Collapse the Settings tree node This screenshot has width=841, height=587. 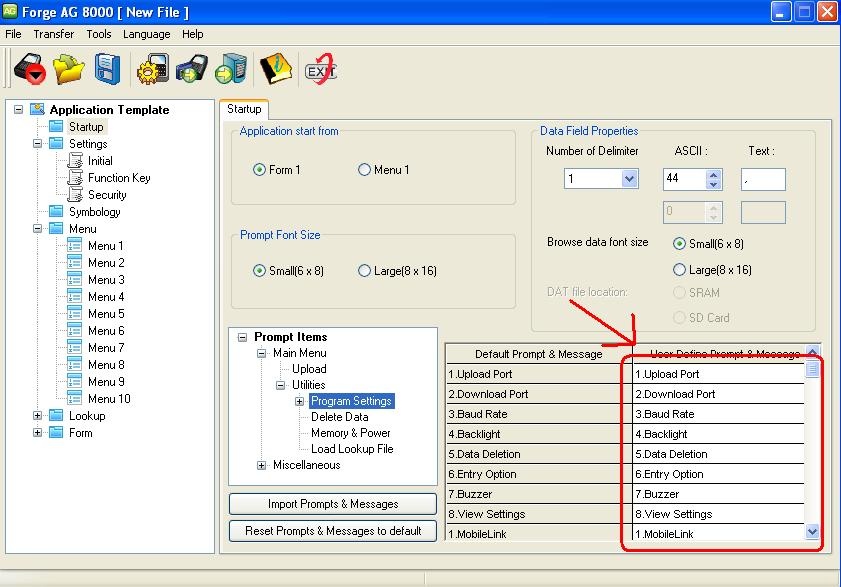38,143
